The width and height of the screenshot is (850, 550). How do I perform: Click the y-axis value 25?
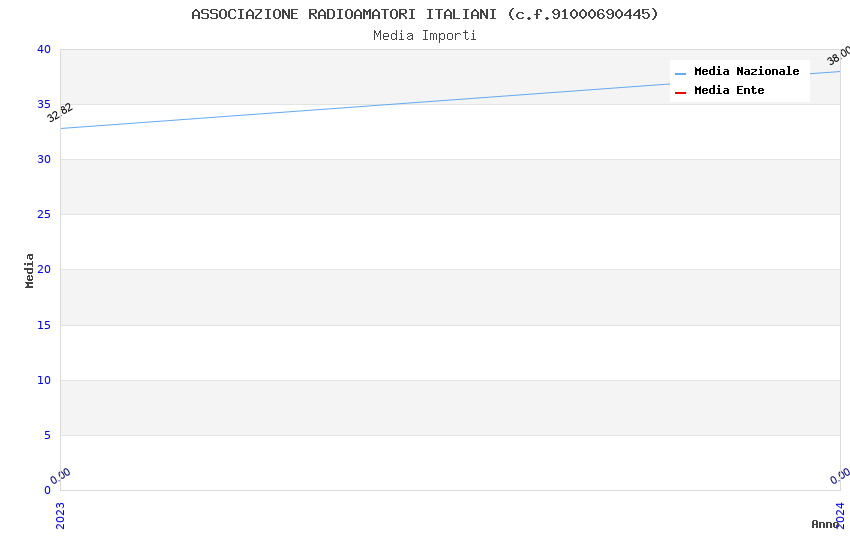tap(44, 215)
